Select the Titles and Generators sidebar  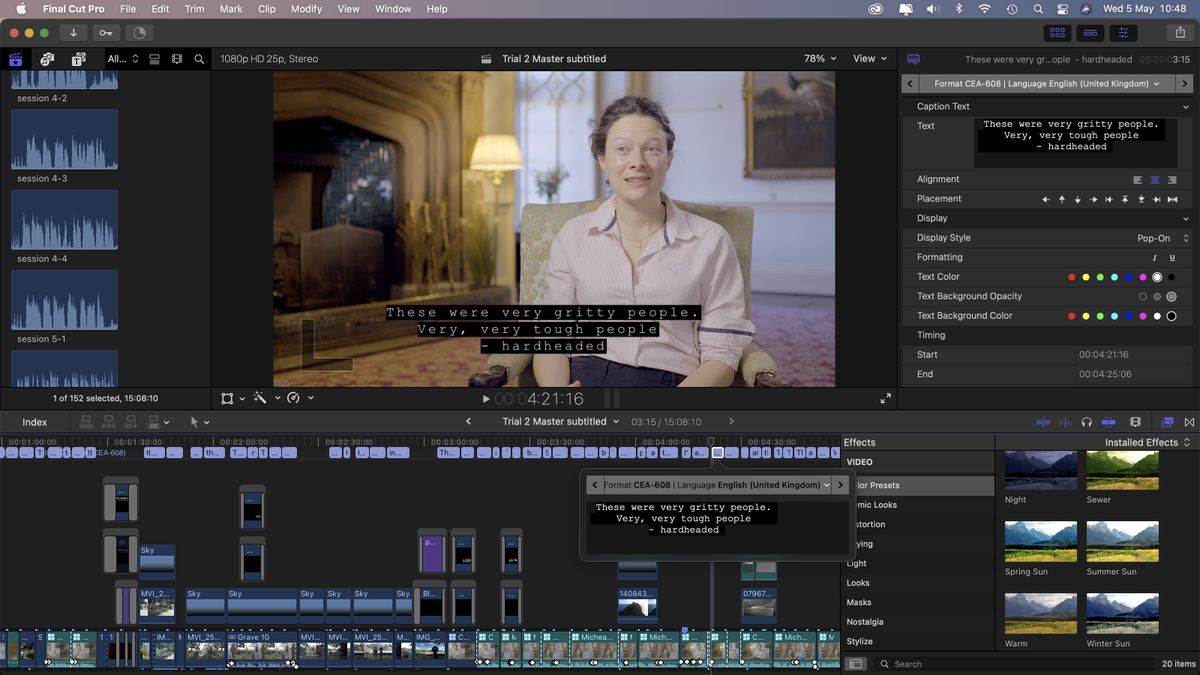78,59
